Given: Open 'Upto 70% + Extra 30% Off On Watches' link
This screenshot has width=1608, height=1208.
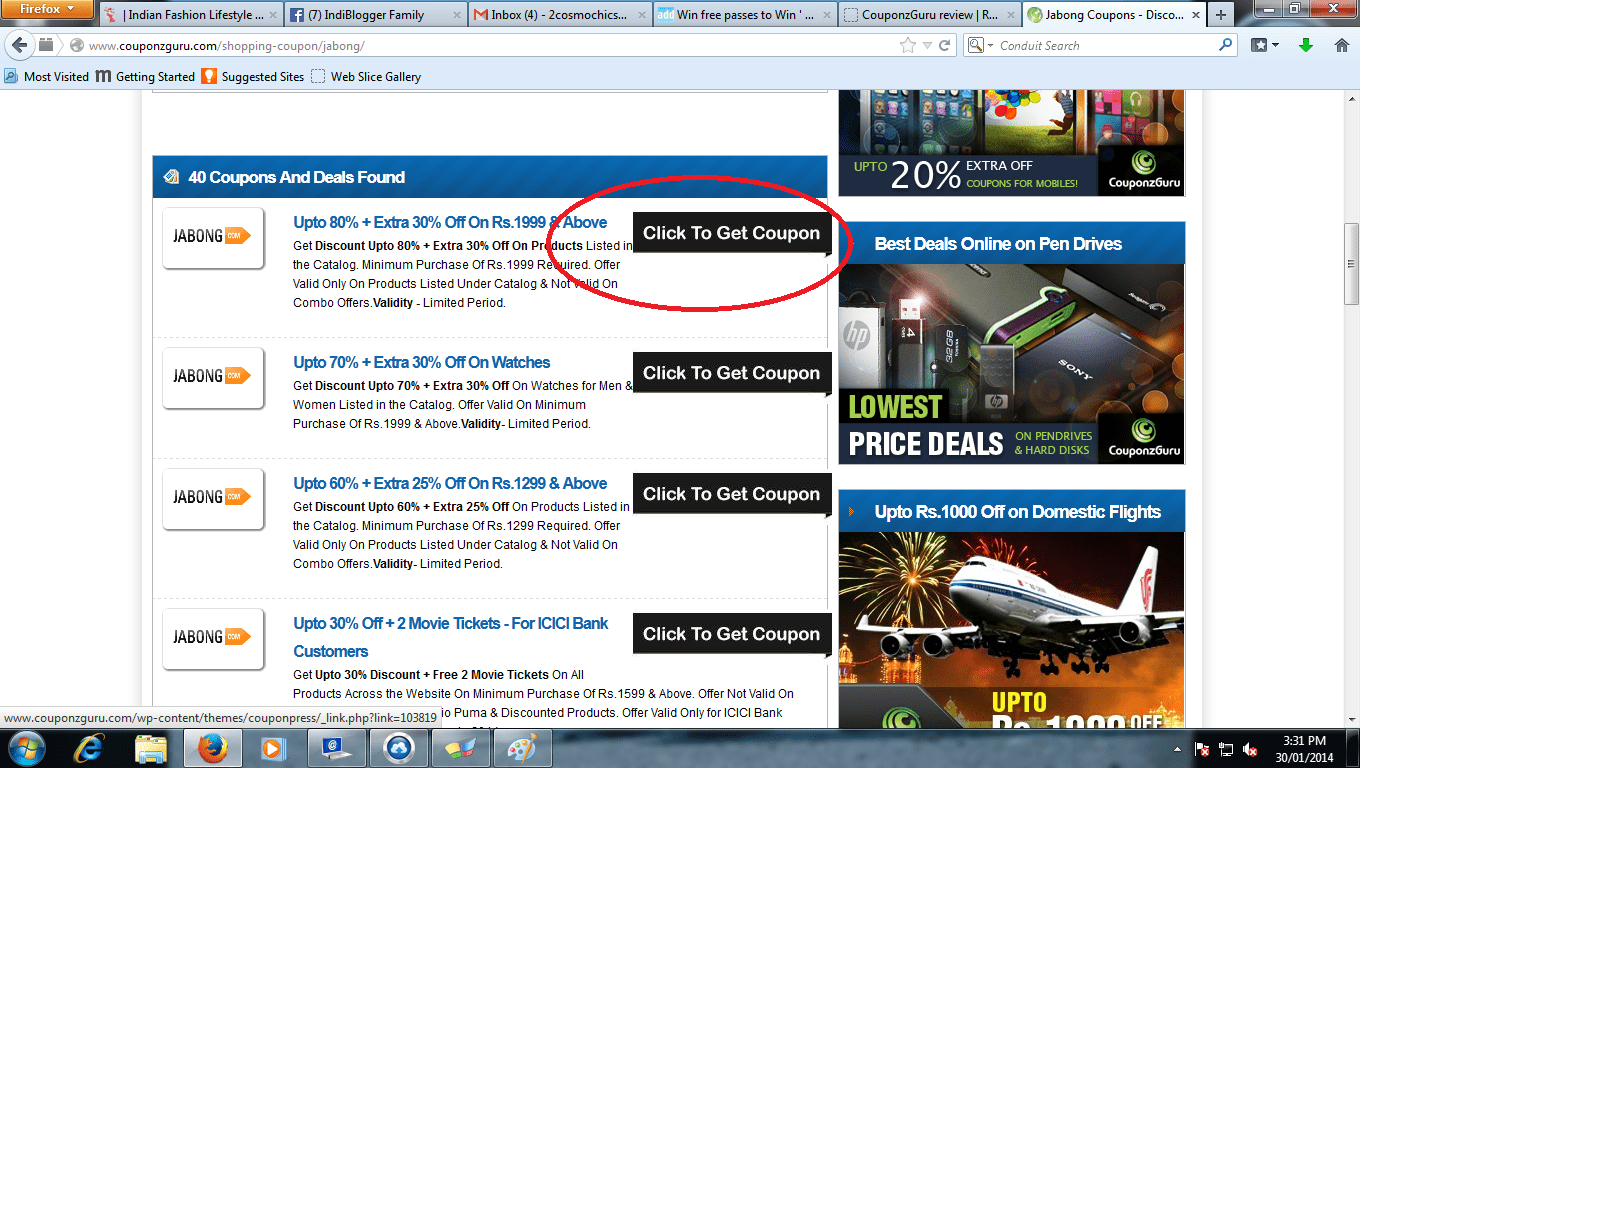Looking at the screenshot, I should 421,363.
